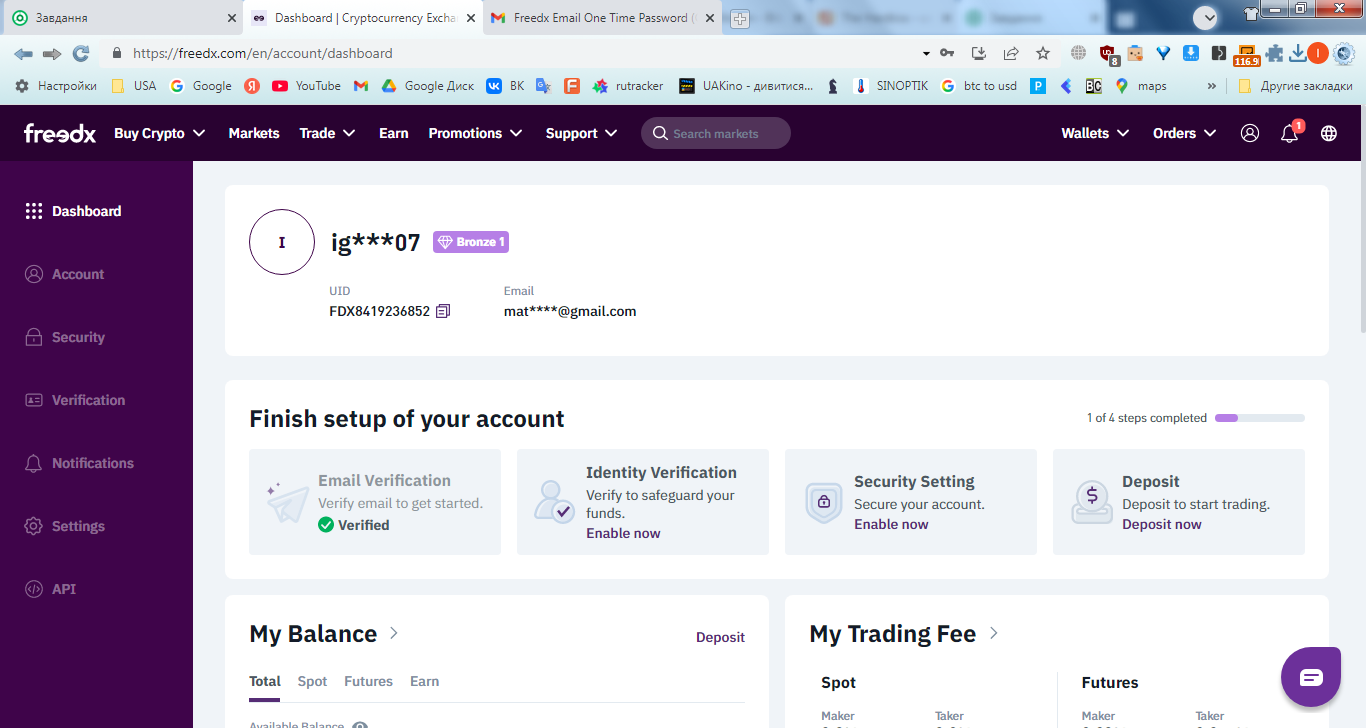Open the maps bookmark

pyautogui.click(x=1140, y=86)
